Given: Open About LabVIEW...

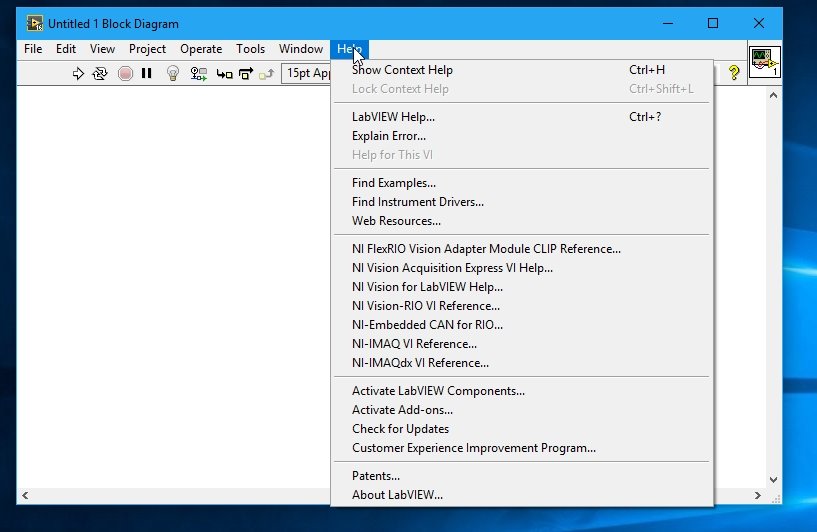Looking at the screenshot, I should (x=522, y=495).
